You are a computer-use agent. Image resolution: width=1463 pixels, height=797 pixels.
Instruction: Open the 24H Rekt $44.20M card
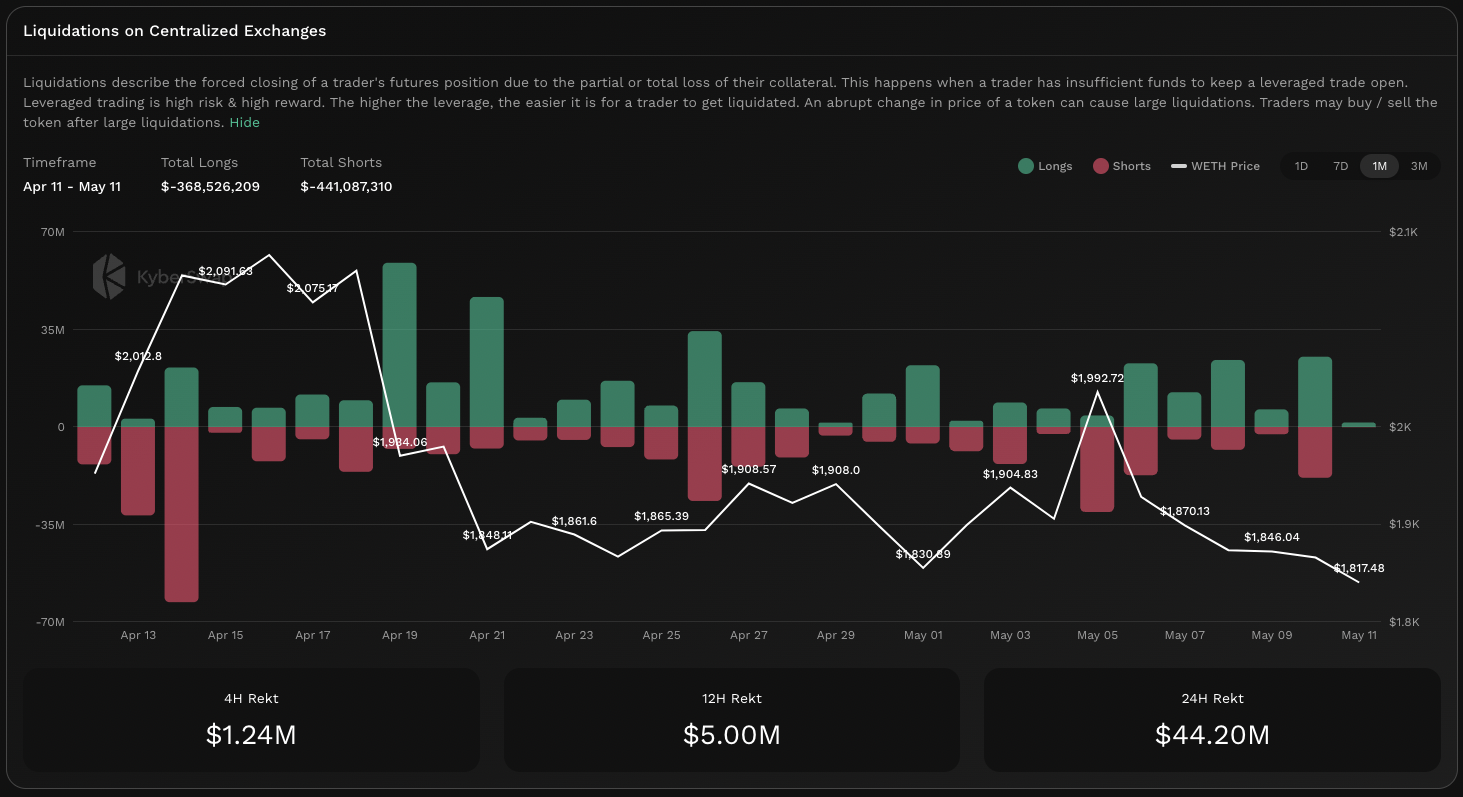tap(1212, 720)
